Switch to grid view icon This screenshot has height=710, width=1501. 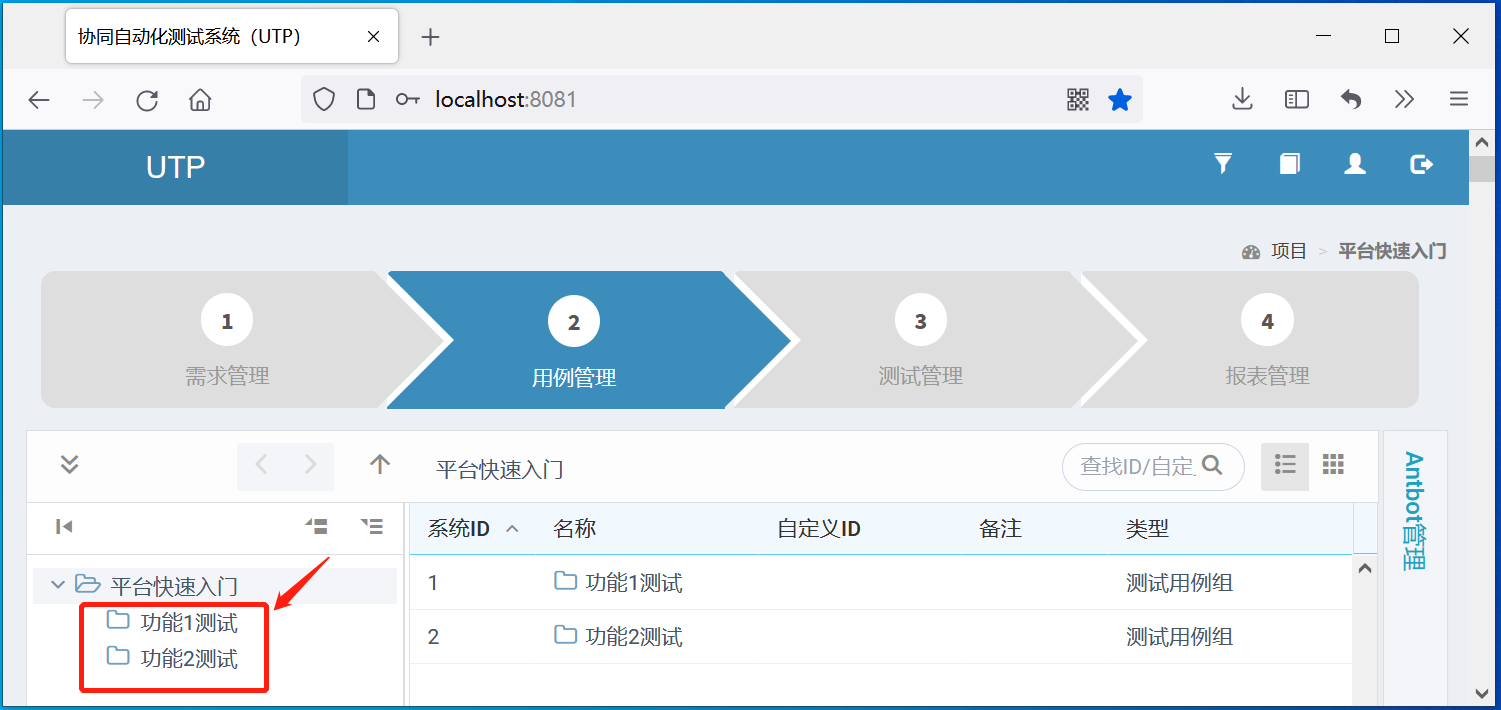pyautogui.click(x=1333, y=465)
